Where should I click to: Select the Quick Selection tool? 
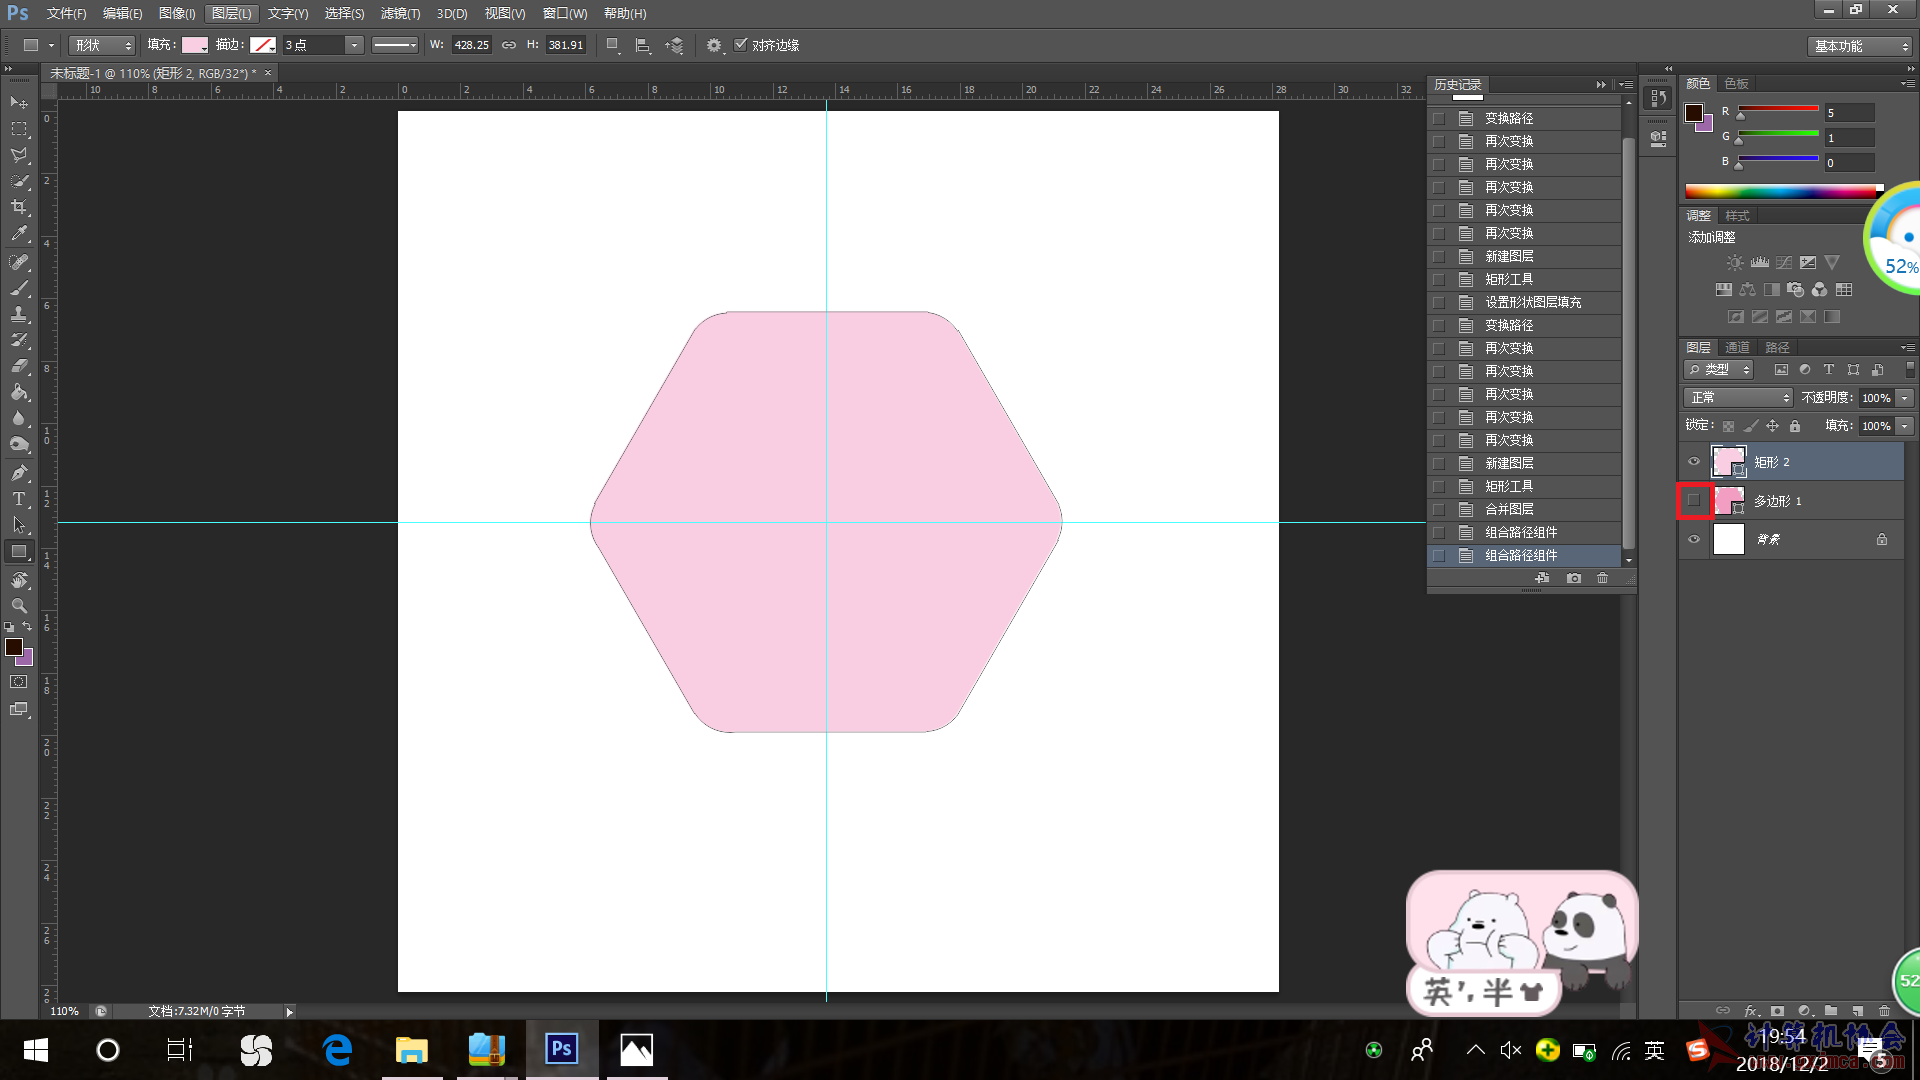point(19,181)
